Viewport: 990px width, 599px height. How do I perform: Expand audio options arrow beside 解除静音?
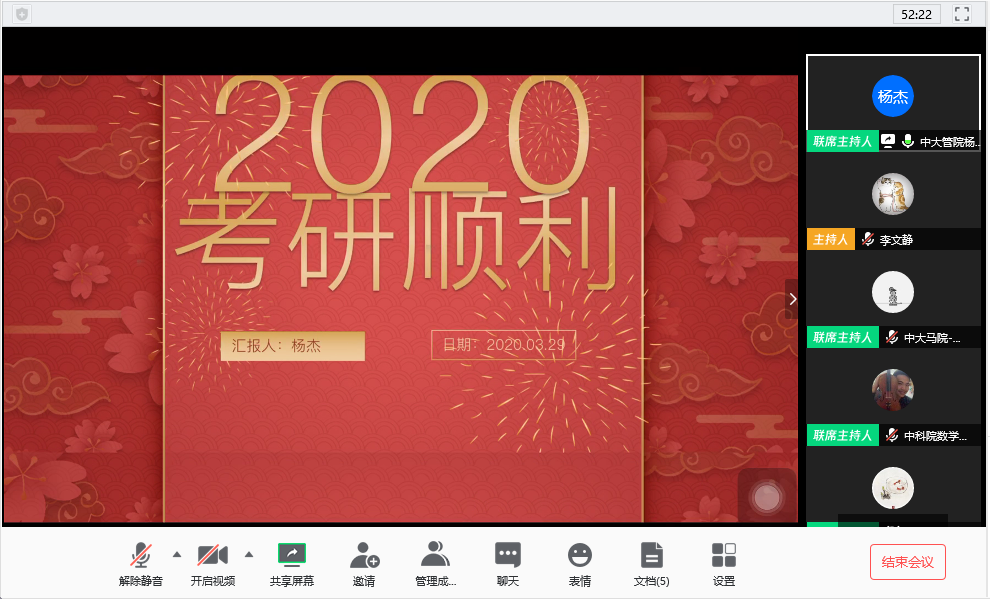pos(177,554)
